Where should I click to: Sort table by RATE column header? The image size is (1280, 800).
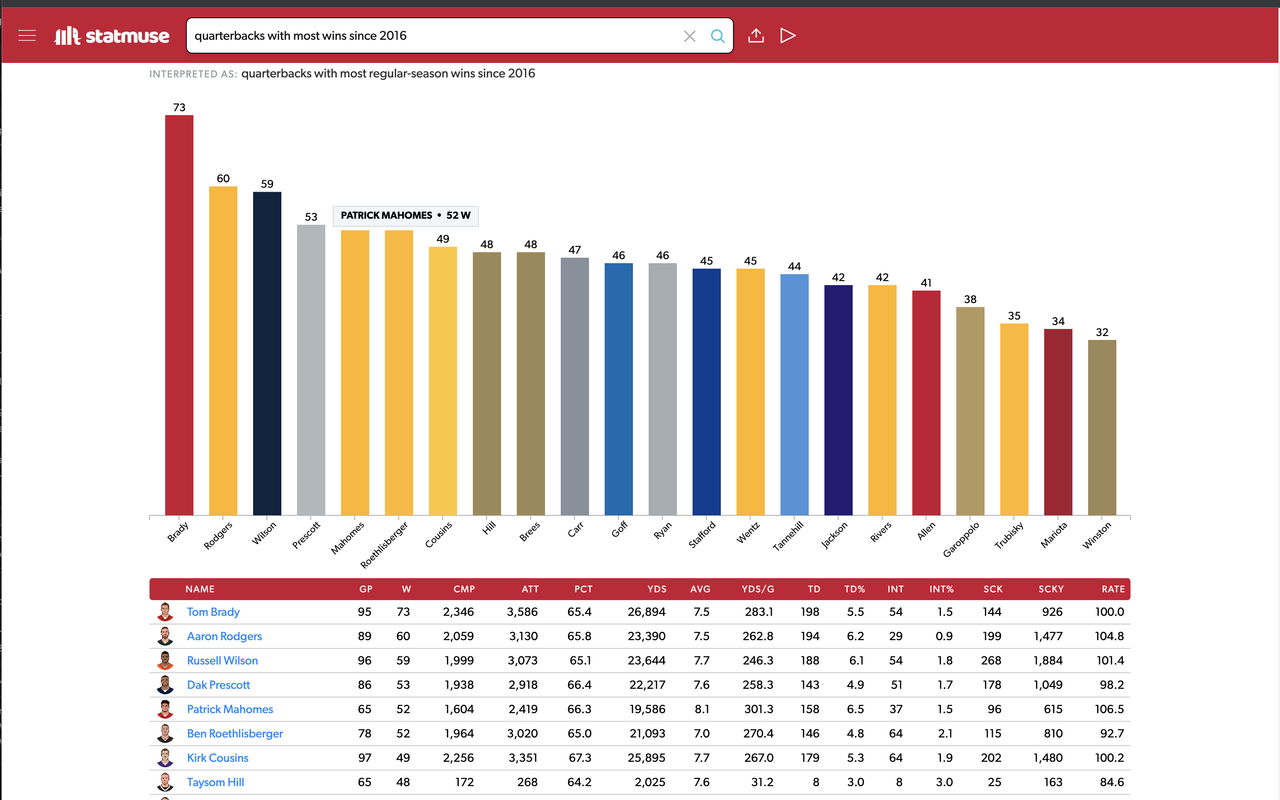pyautogui.click(x=1113, y=589)
